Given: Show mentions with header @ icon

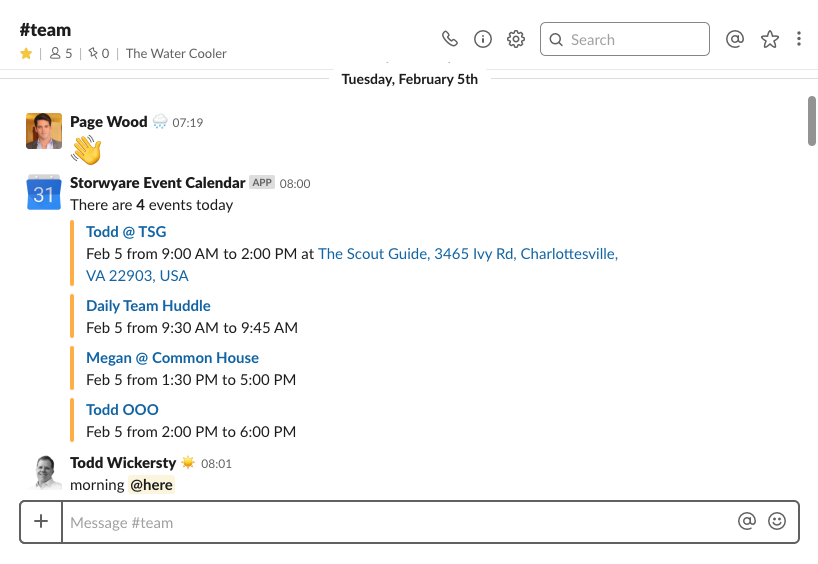Looking at the screenshot, I should pos(735,39).
